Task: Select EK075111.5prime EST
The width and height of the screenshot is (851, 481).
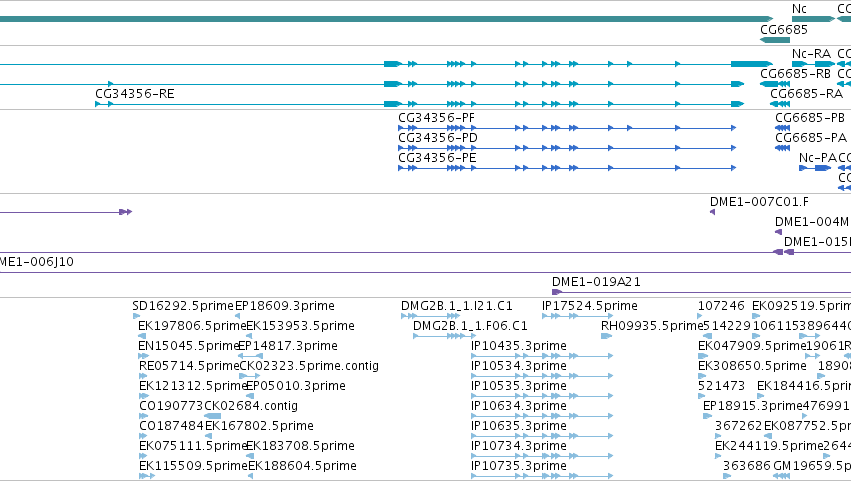Action: [193, 446]
